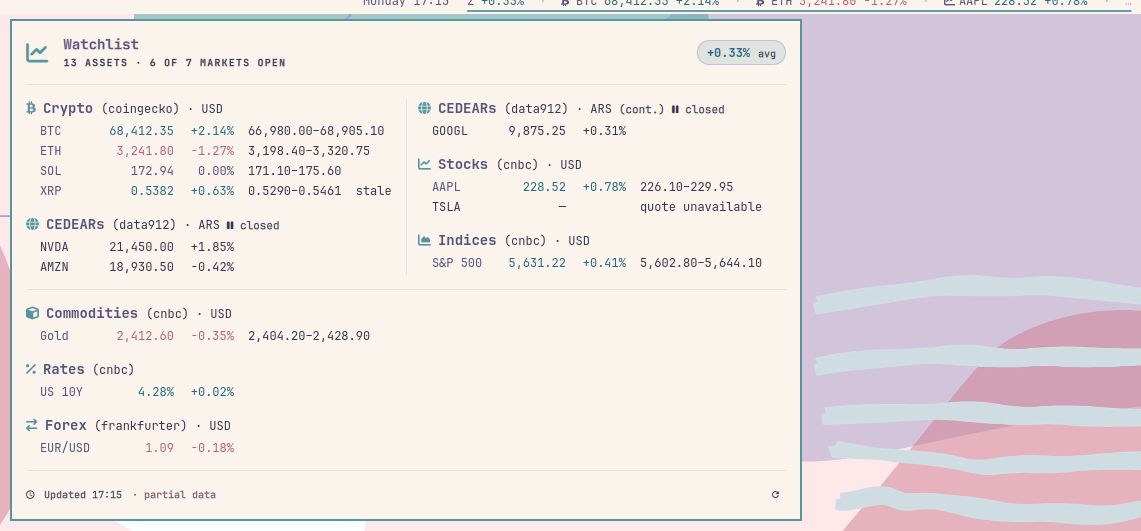The height and width of the screenshot is (531, 1141).
Task: Click the 'stale' tag on XRP row
Action: [x=373, y=191]
